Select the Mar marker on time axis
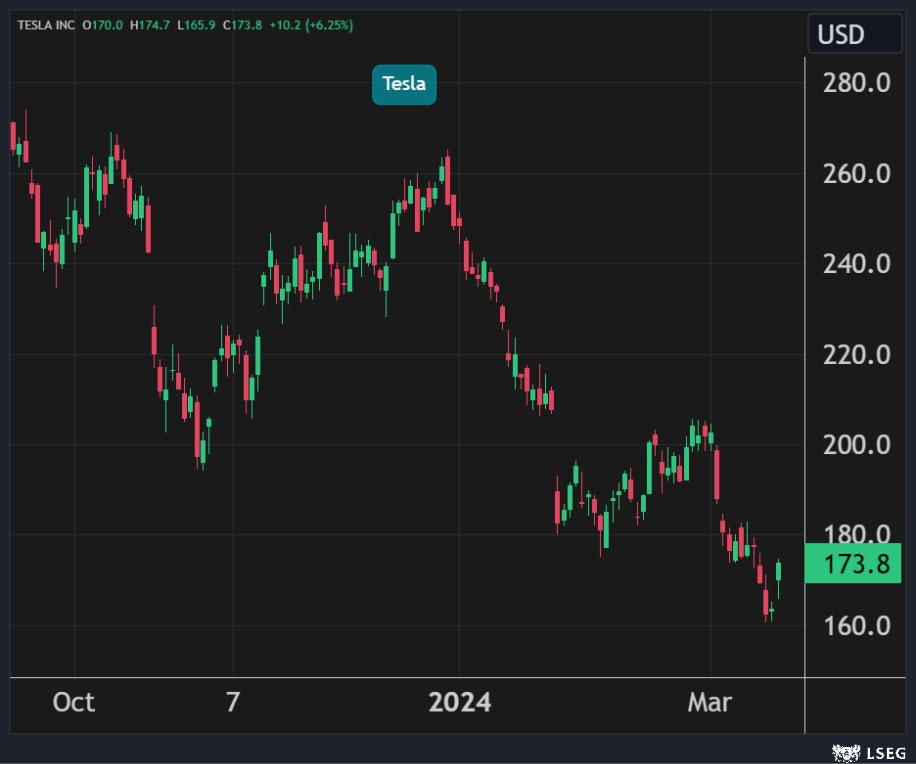916x764 pixels. pos(710,703)
